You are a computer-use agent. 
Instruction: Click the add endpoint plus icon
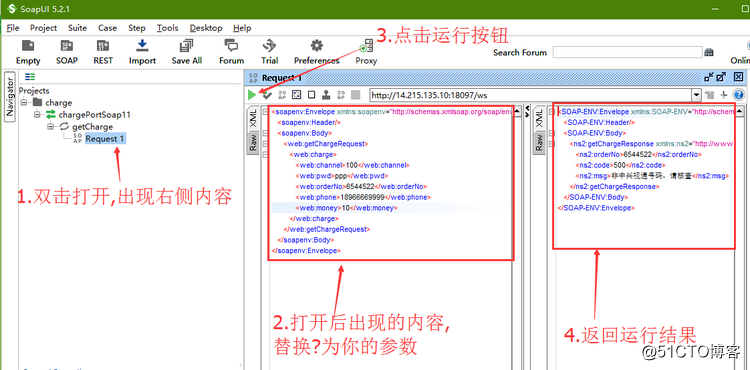pos(724,95)
